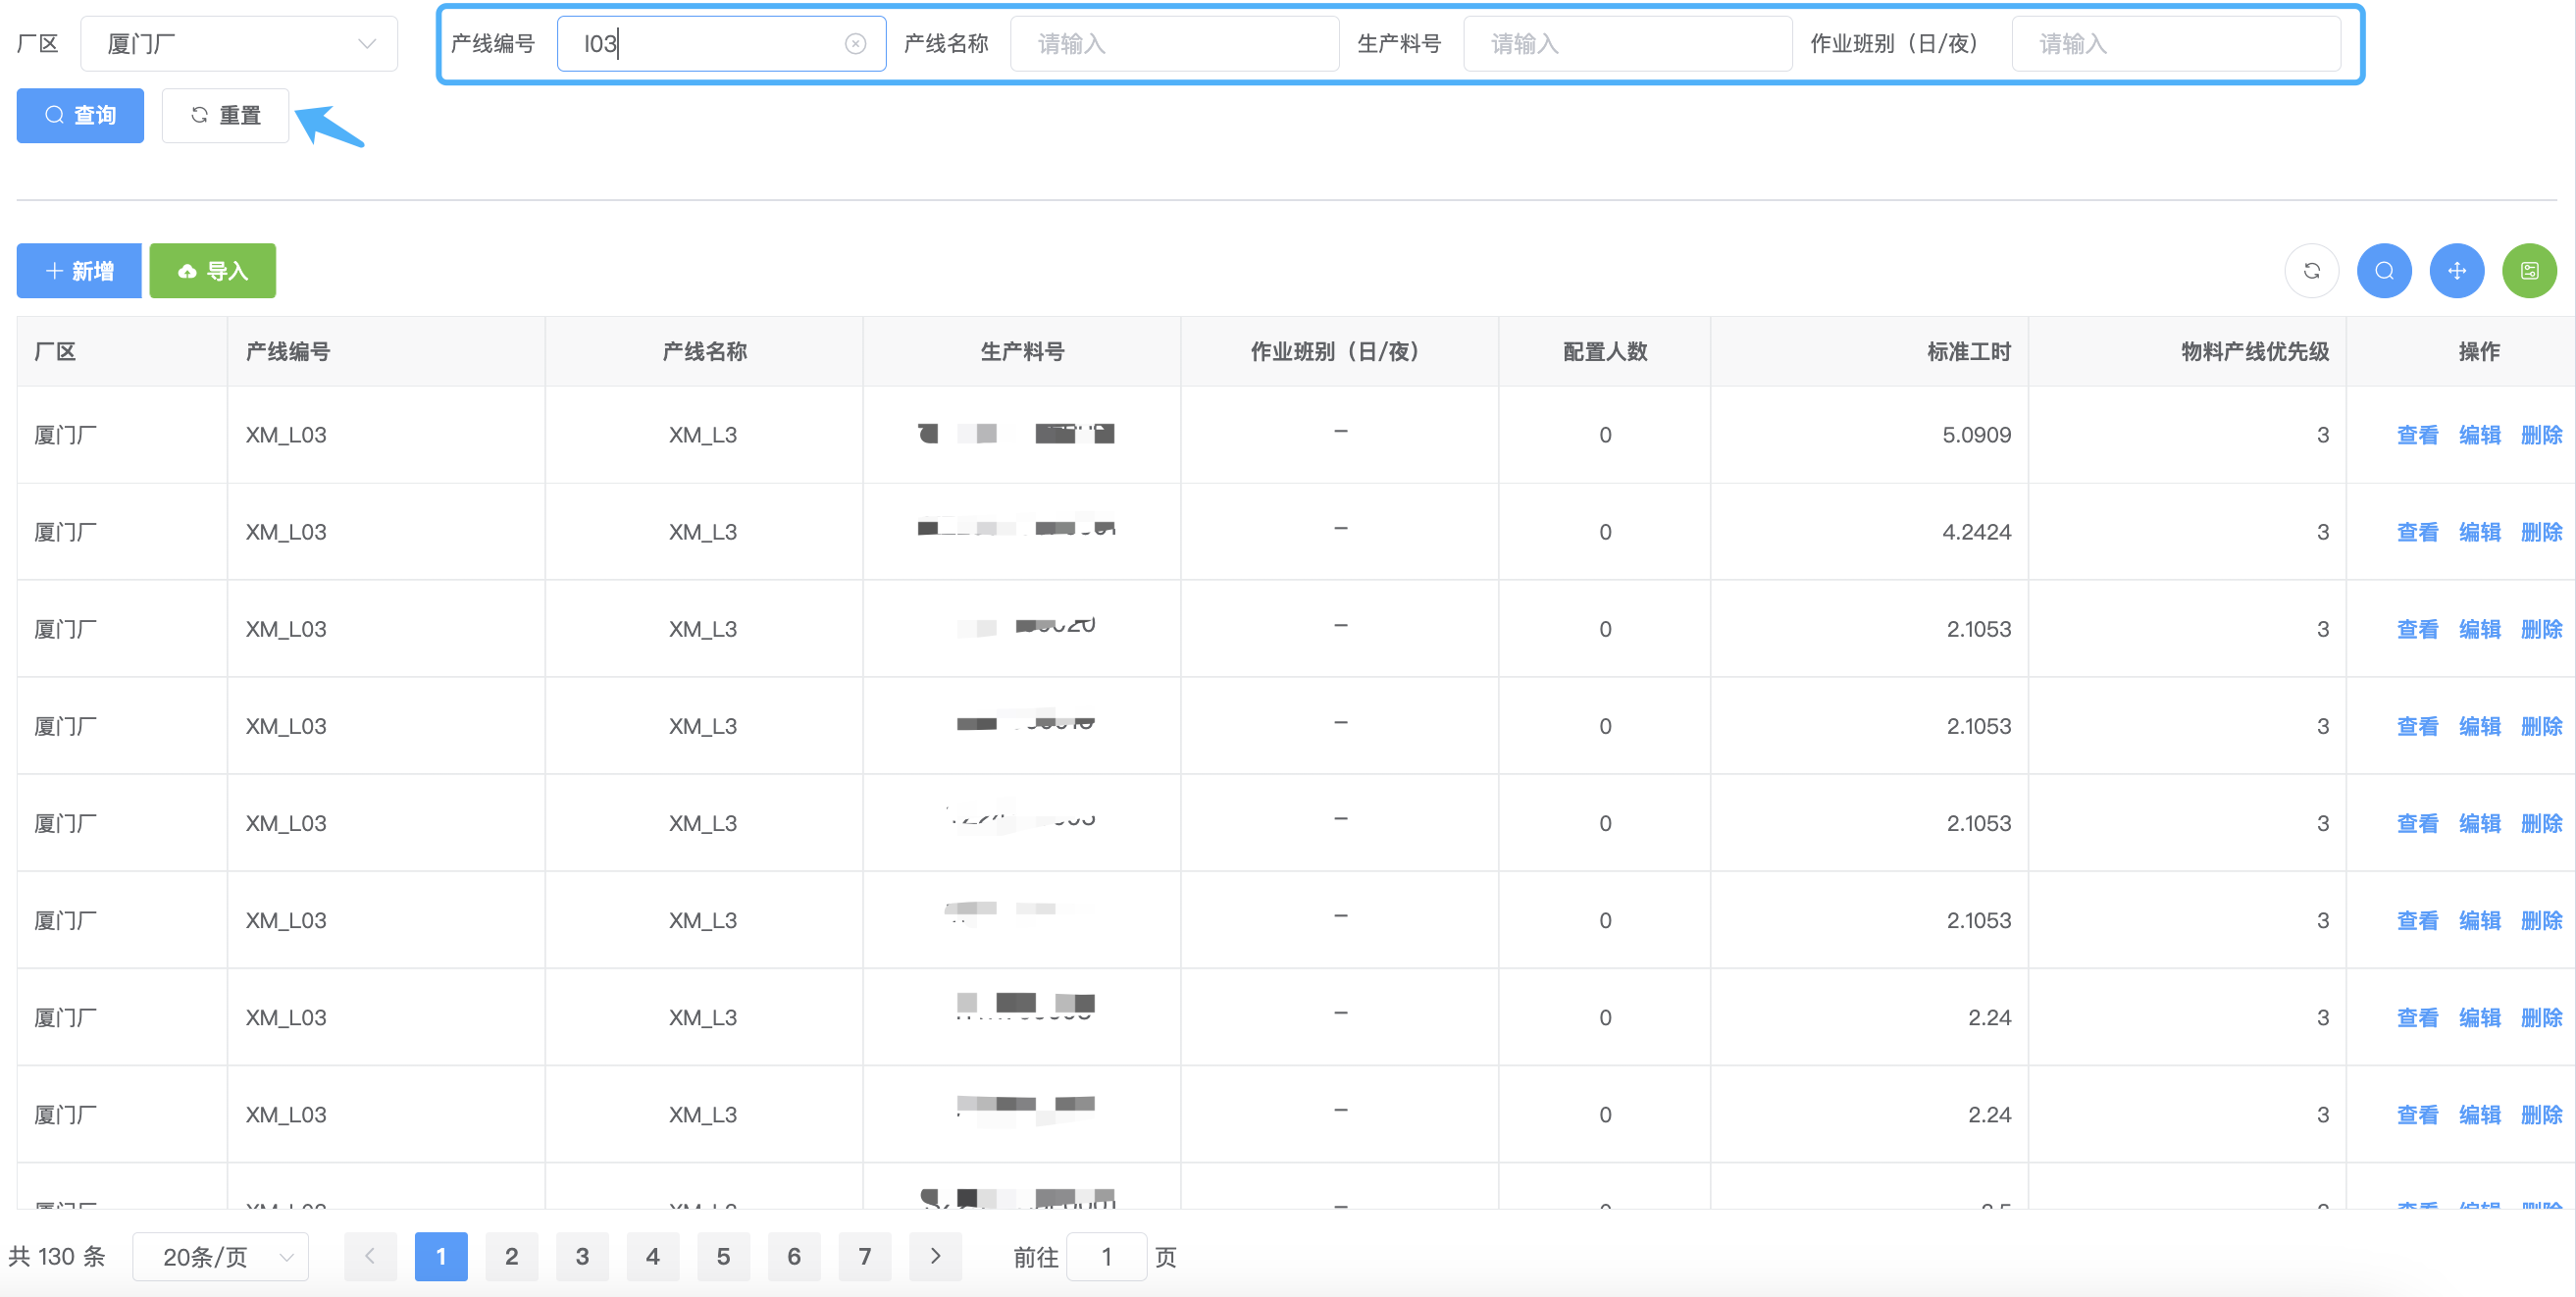
Task: Click the 查询 search button
Action: point(80,116)
